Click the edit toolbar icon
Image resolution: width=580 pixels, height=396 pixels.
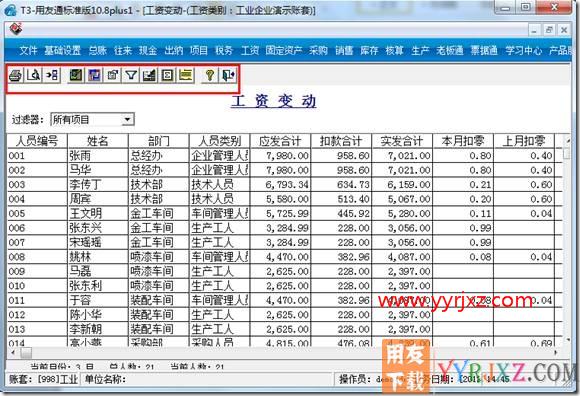click(x=149, y=75)
